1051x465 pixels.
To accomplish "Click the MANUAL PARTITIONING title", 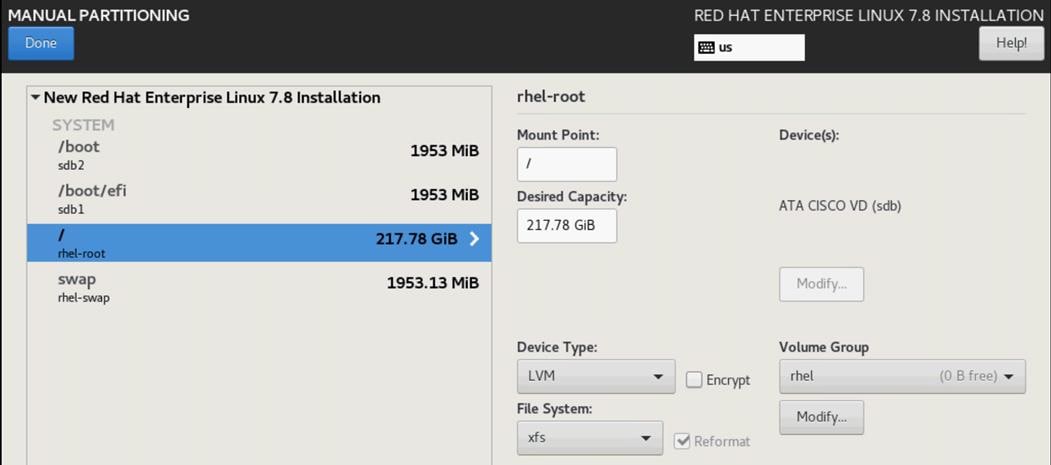I will click(x=99, y=15).
